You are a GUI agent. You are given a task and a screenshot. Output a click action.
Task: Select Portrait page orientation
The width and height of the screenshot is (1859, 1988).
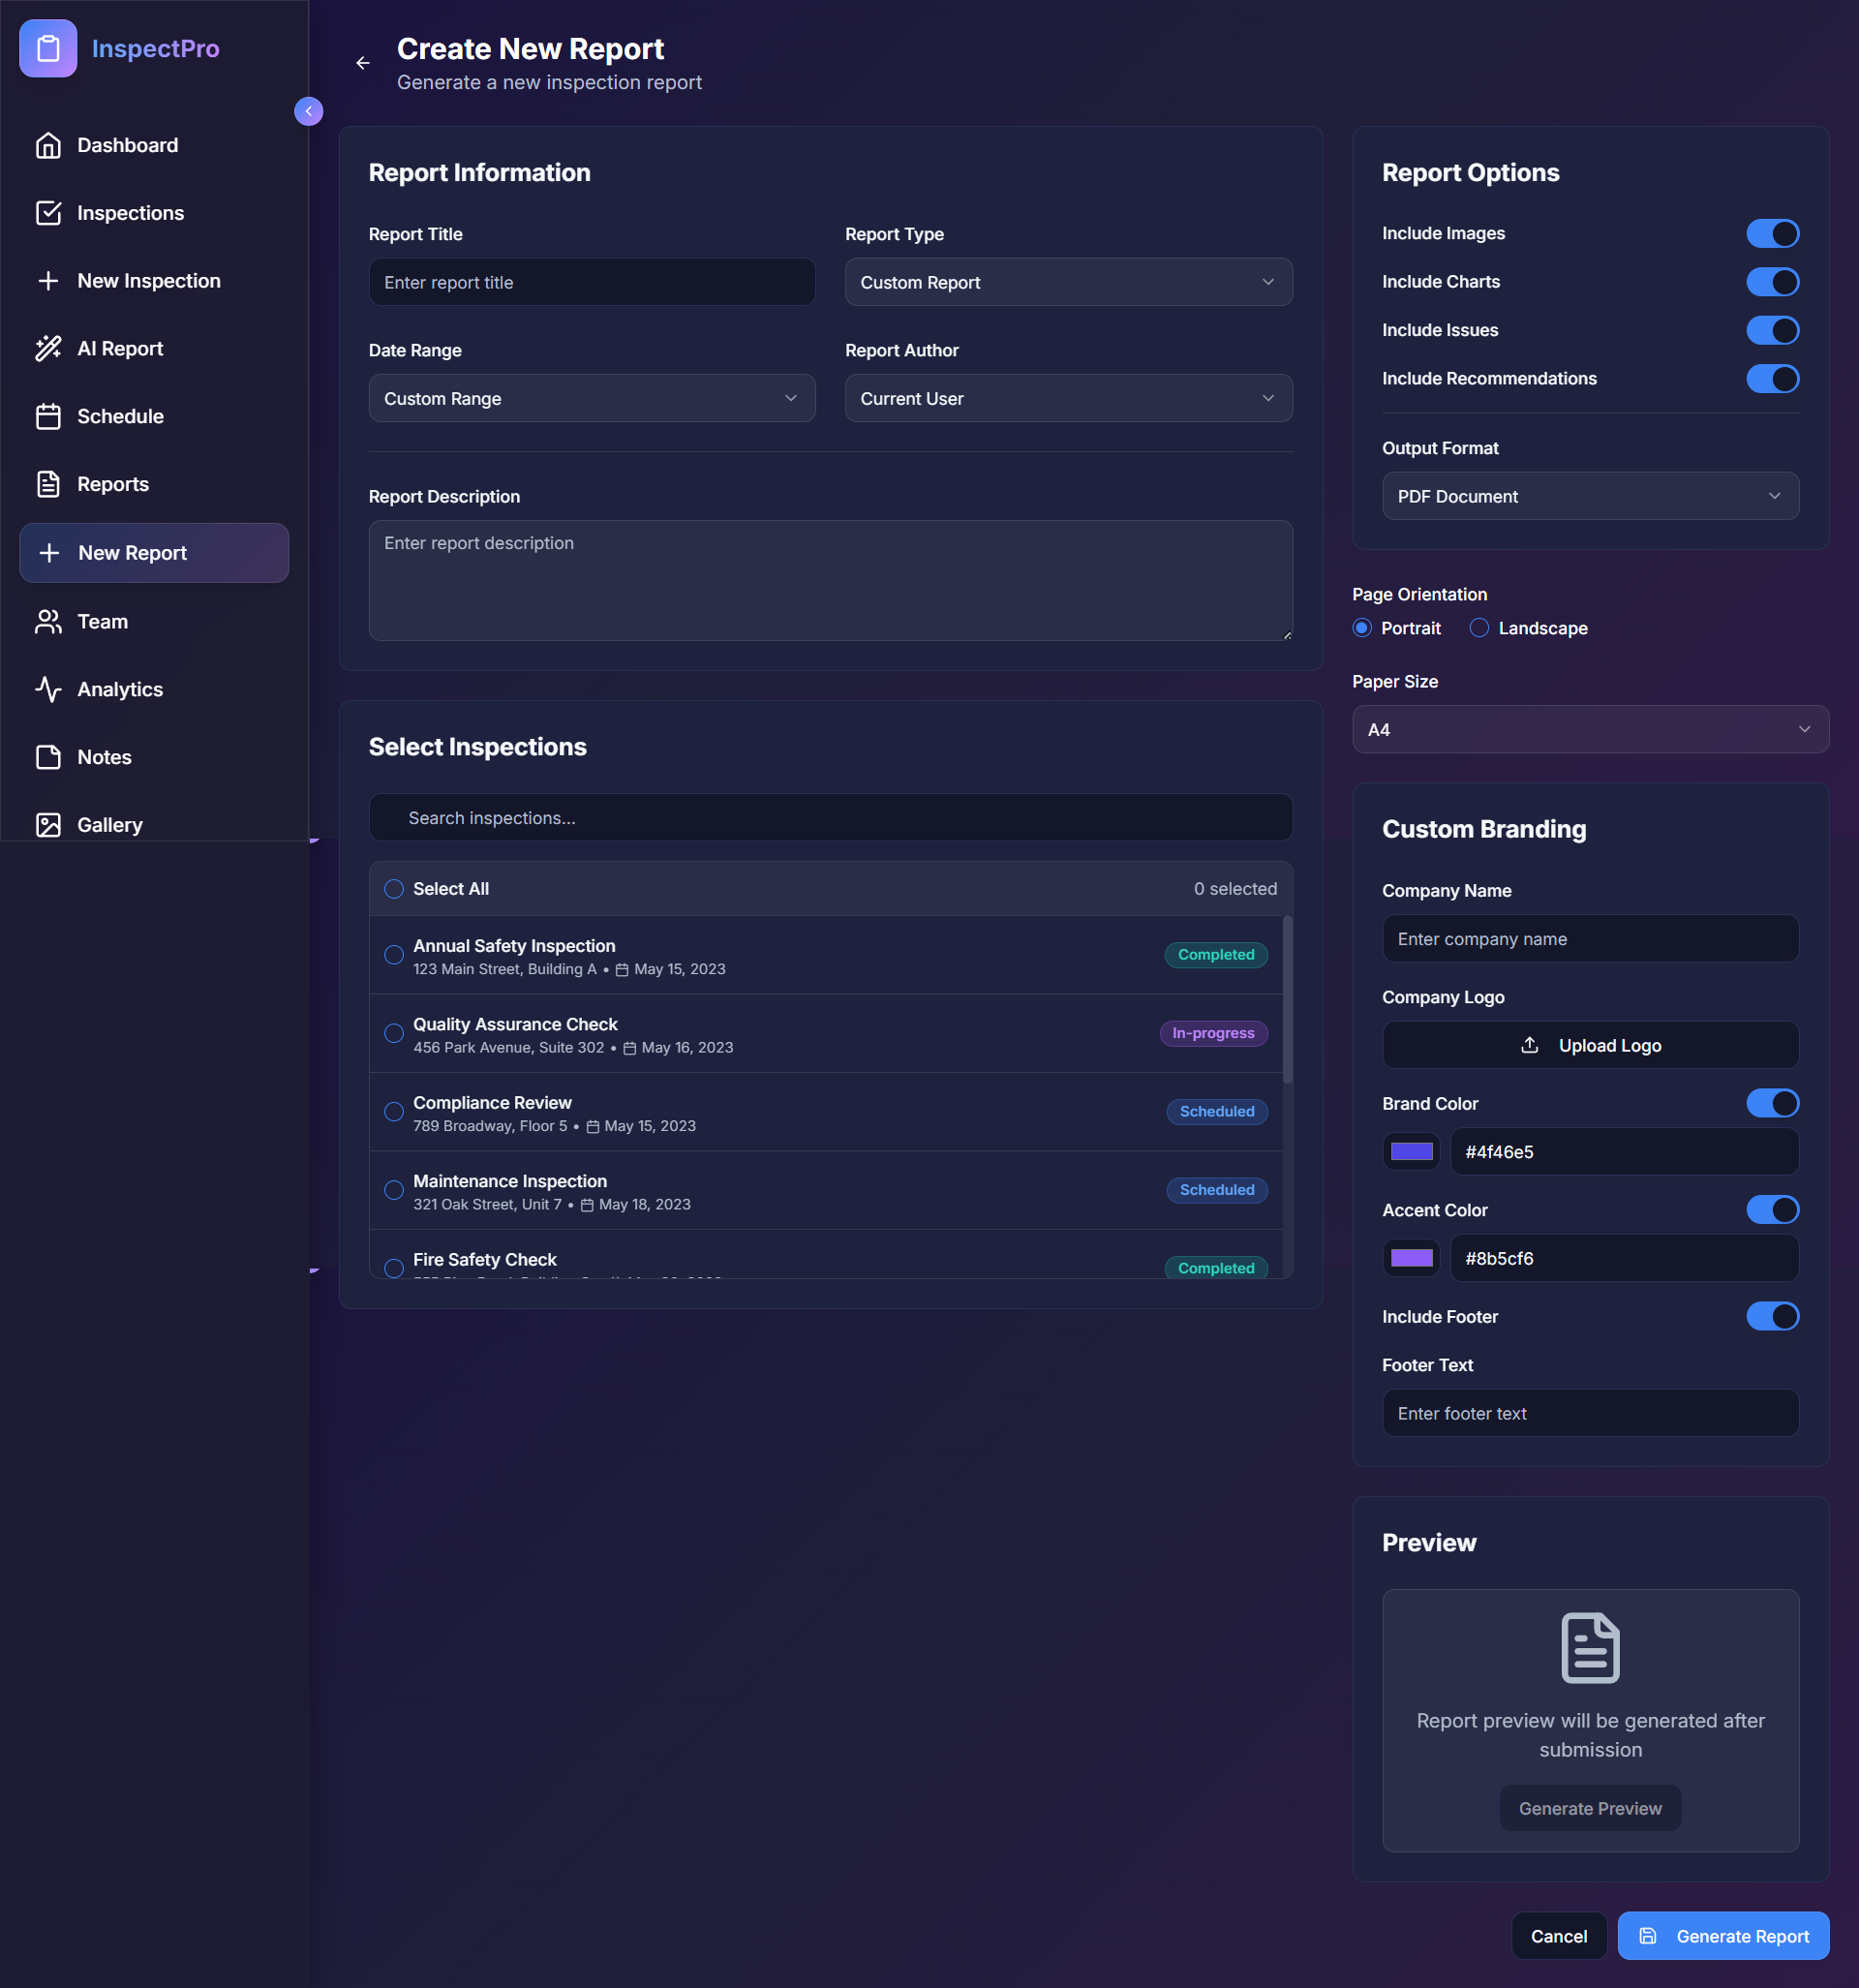(x=1362, y=628)
